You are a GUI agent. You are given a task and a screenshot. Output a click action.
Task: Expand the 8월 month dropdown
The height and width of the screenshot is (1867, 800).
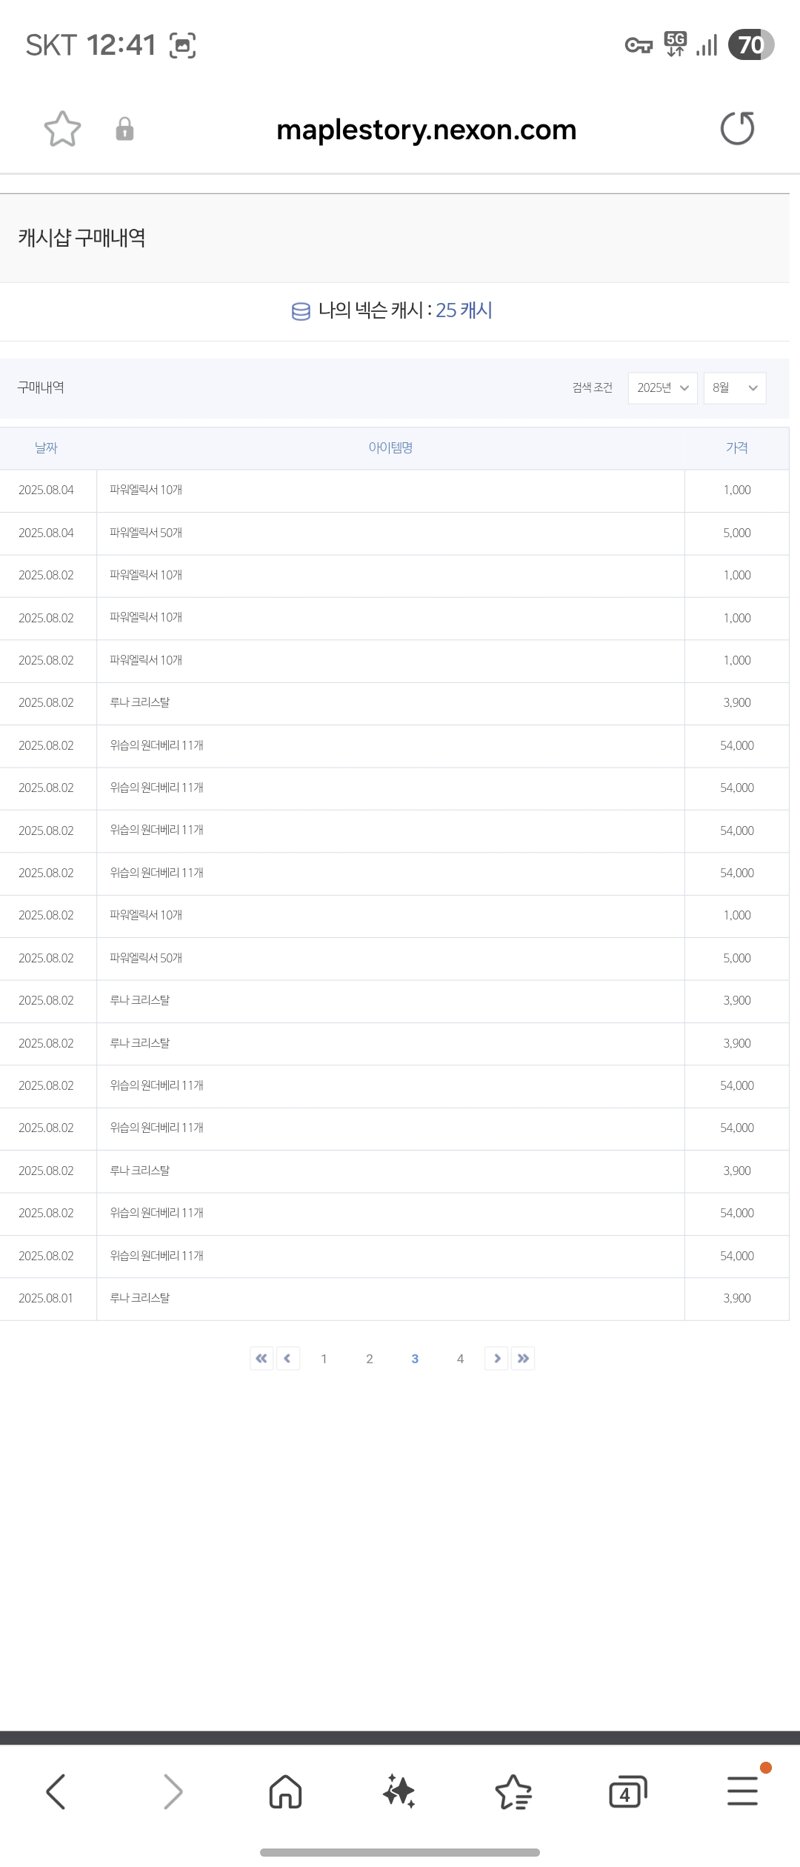tap(735, 388)
